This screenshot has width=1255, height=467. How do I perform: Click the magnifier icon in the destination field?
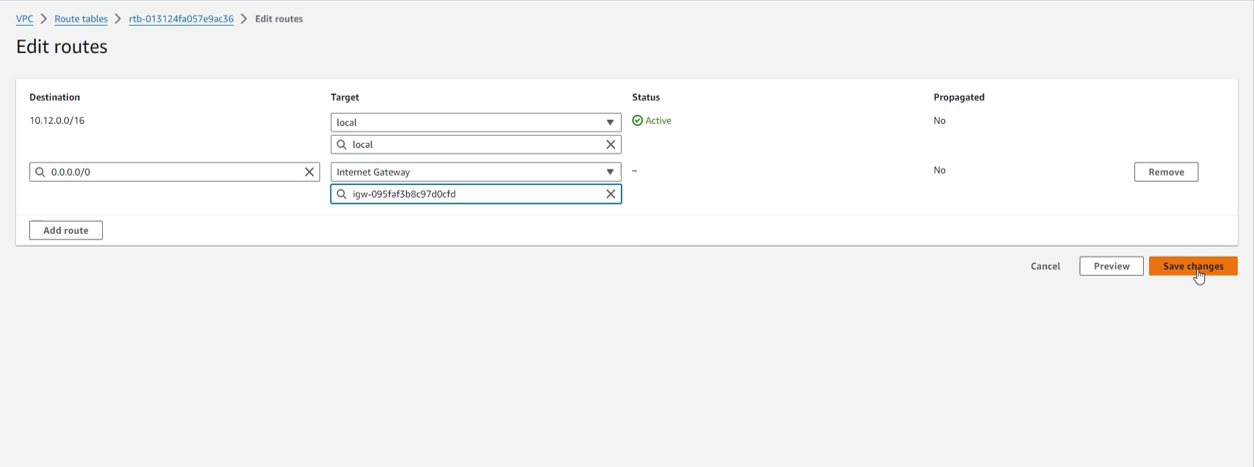point(41,172)
